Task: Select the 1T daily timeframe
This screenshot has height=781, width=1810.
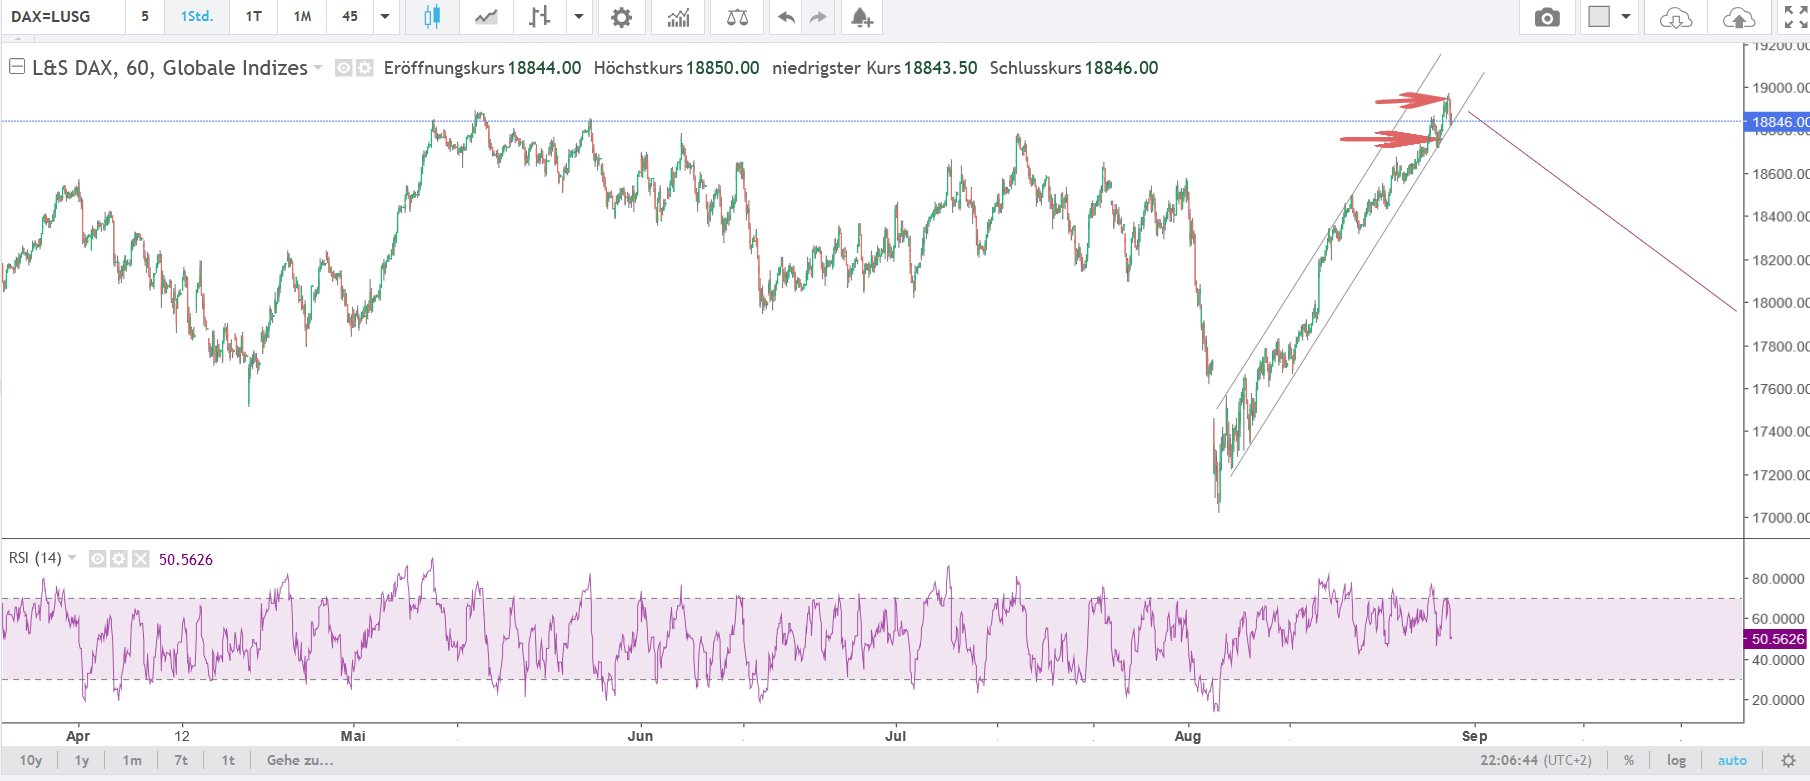Action: [x=254, y=17]
